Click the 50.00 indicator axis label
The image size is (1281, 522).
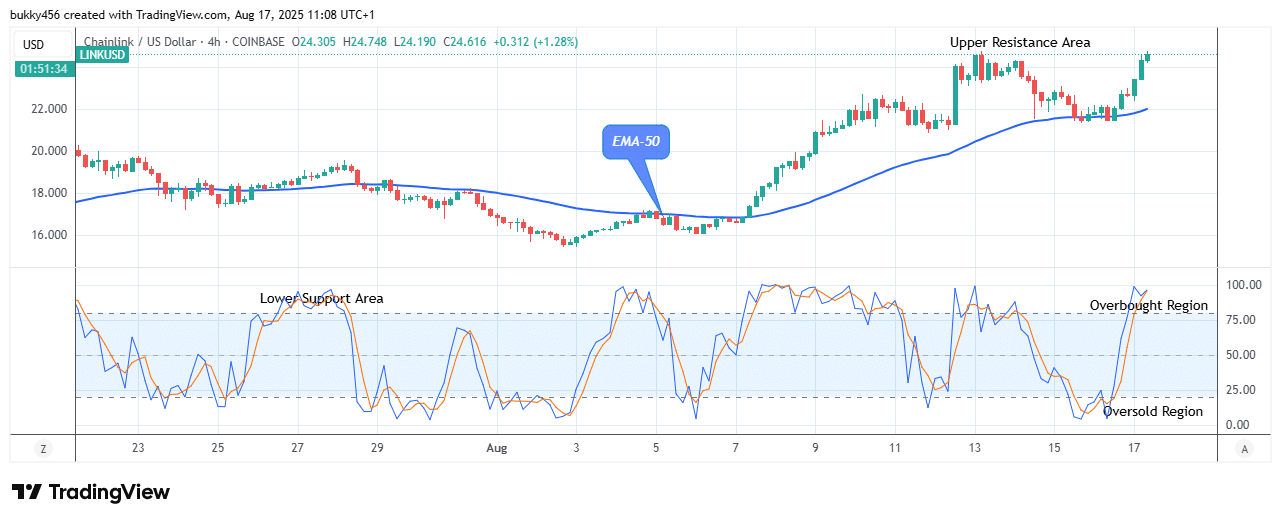point(1240,355)
